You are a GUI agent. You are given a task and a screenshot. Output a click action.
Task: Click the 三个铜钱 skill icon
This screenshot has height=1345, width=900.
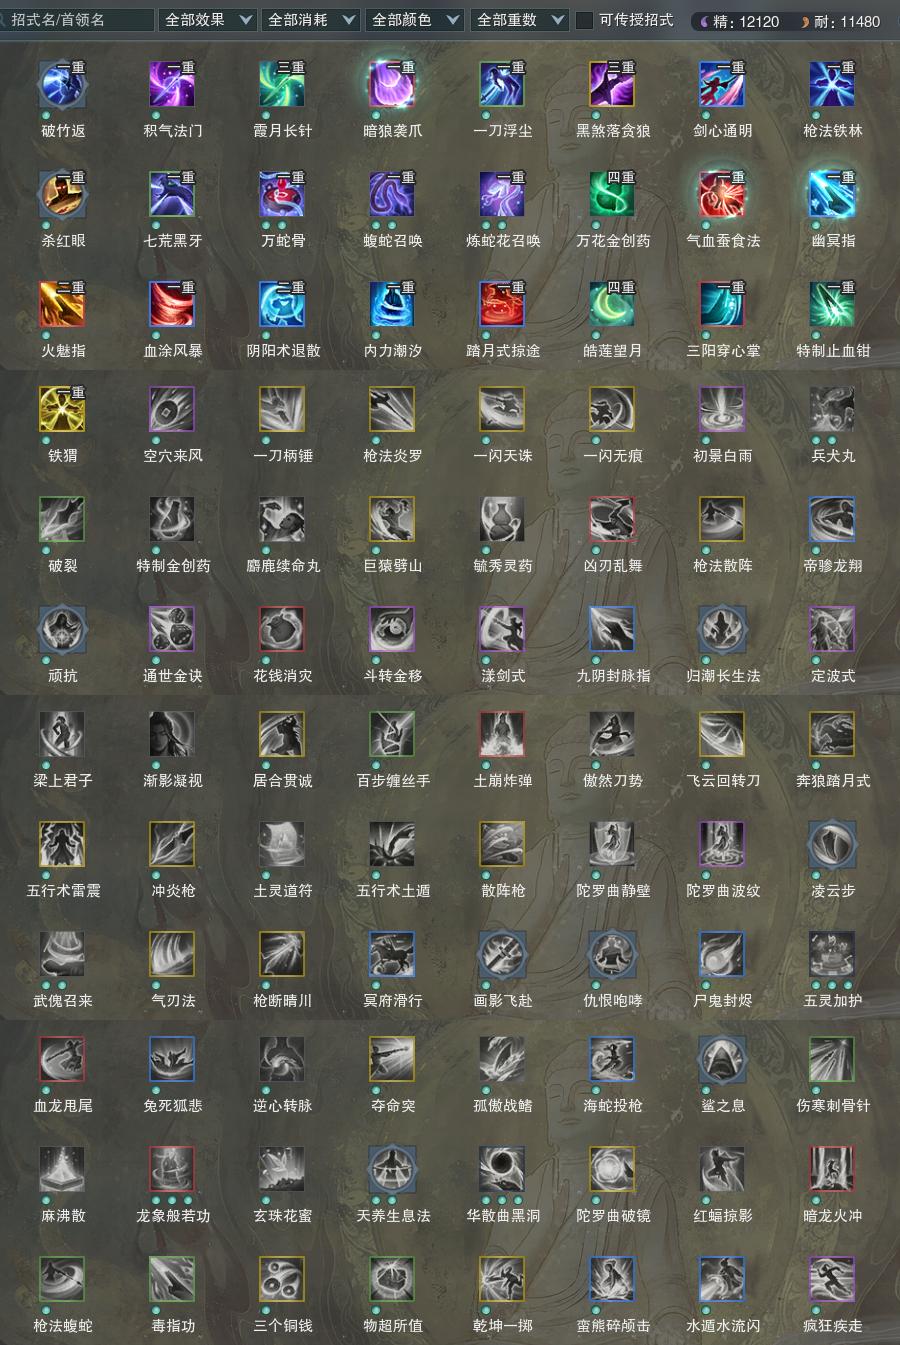(x=282, y=1279)
